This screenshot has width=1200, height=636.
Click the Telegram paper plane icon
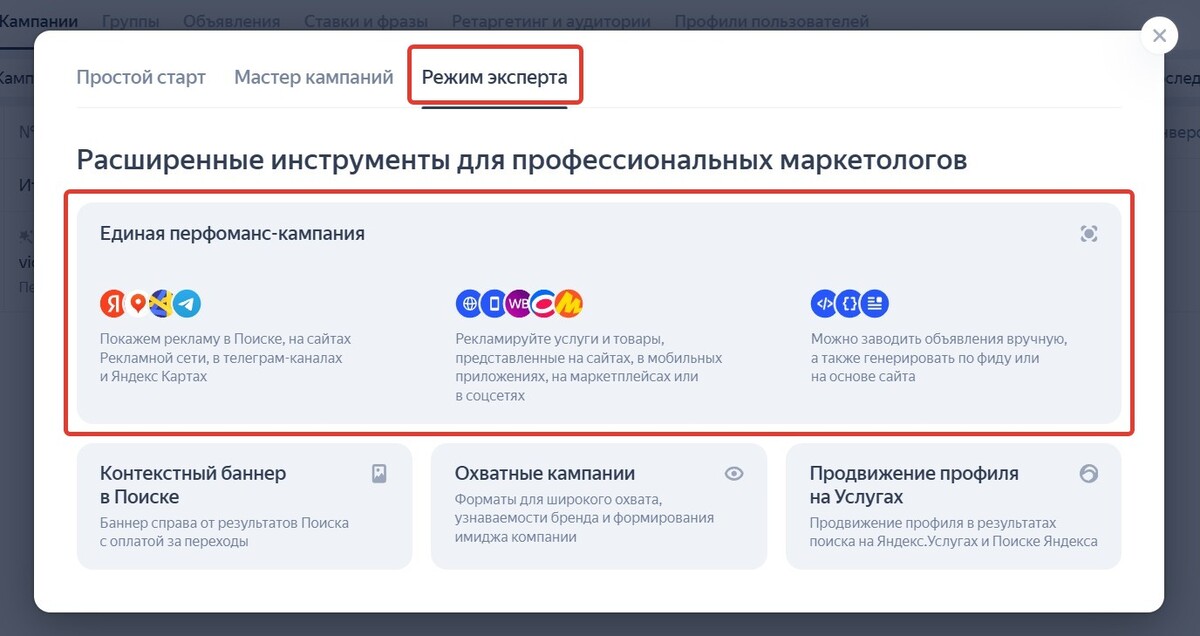[x=187, y=303]
